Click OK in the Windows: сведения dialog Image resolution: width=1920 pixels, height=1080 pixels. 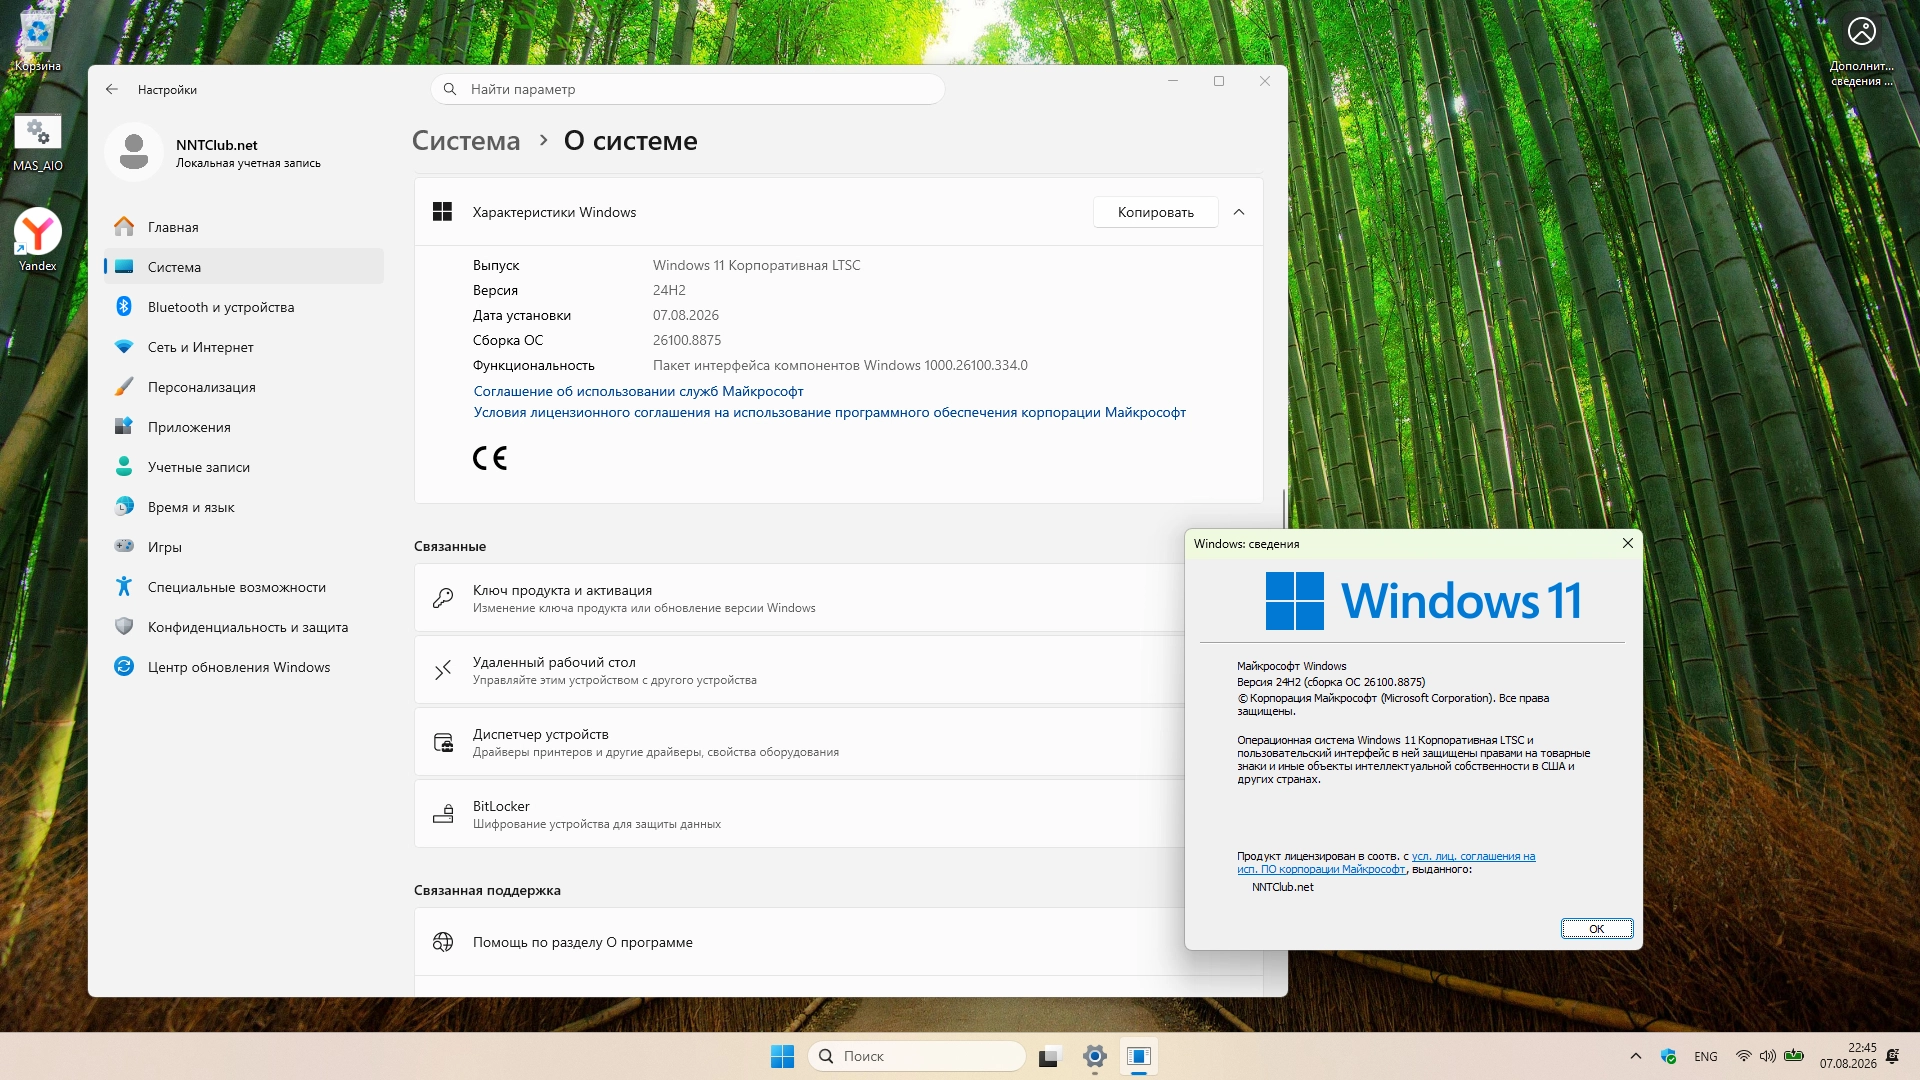click(x=1597, y=929)
